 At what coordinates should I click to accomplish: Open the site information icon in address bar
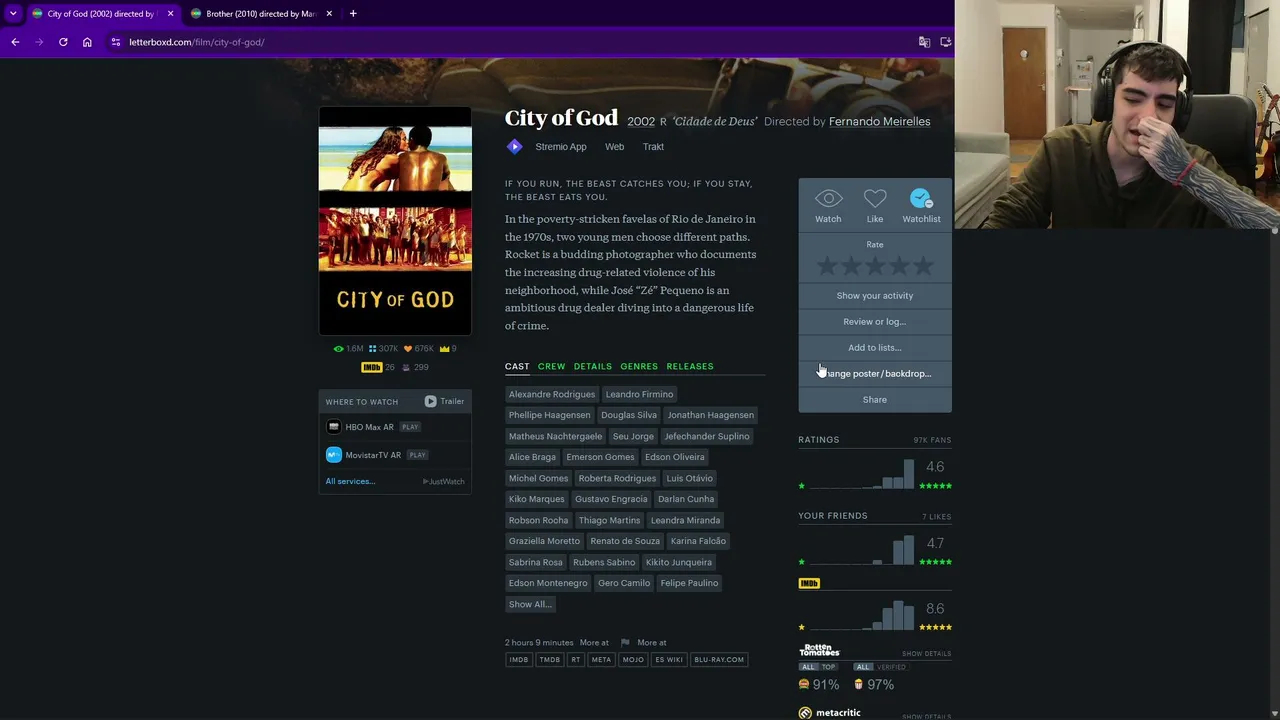point(116,42)
